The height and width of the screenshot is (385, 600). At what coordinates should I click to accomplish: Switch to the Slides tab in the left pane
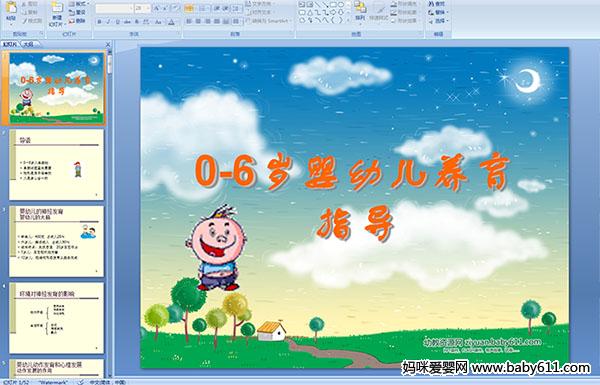click(x=10, y=44)
